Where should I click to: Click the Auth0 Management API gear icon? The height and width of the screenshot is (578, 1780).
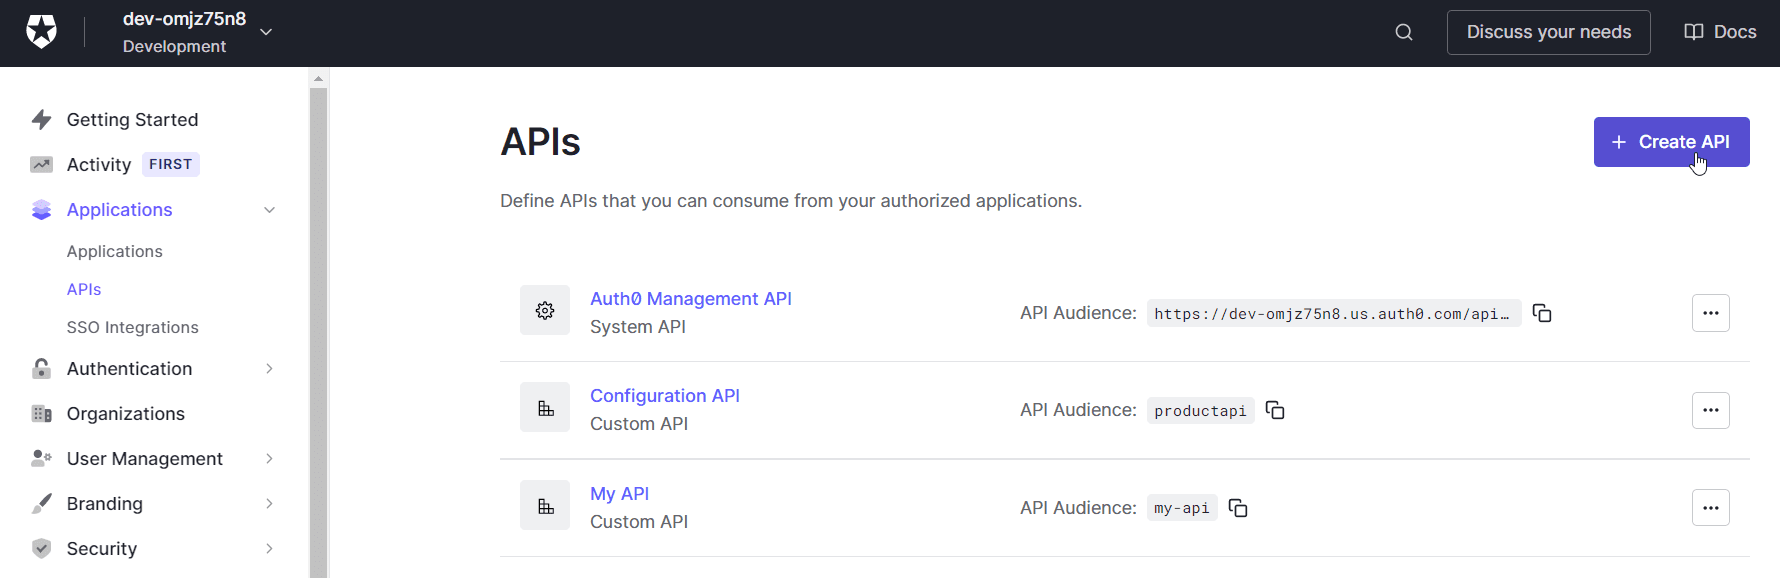click(x=545, y=311)
